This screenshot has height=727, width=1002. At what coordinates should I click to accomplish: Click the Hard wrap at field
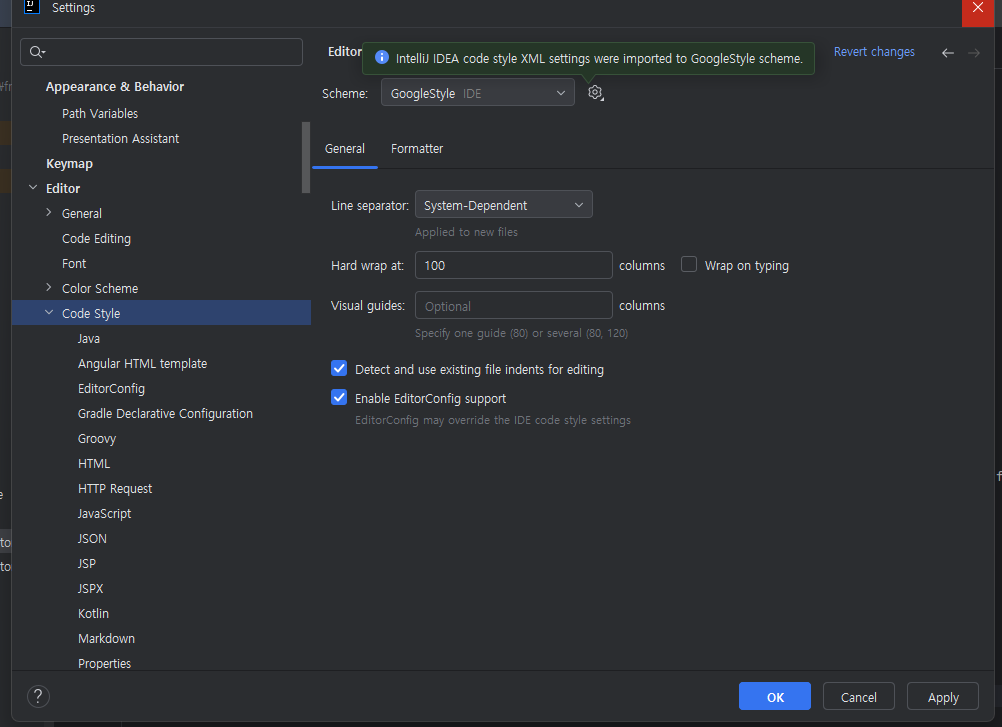(x=514, y=265)
